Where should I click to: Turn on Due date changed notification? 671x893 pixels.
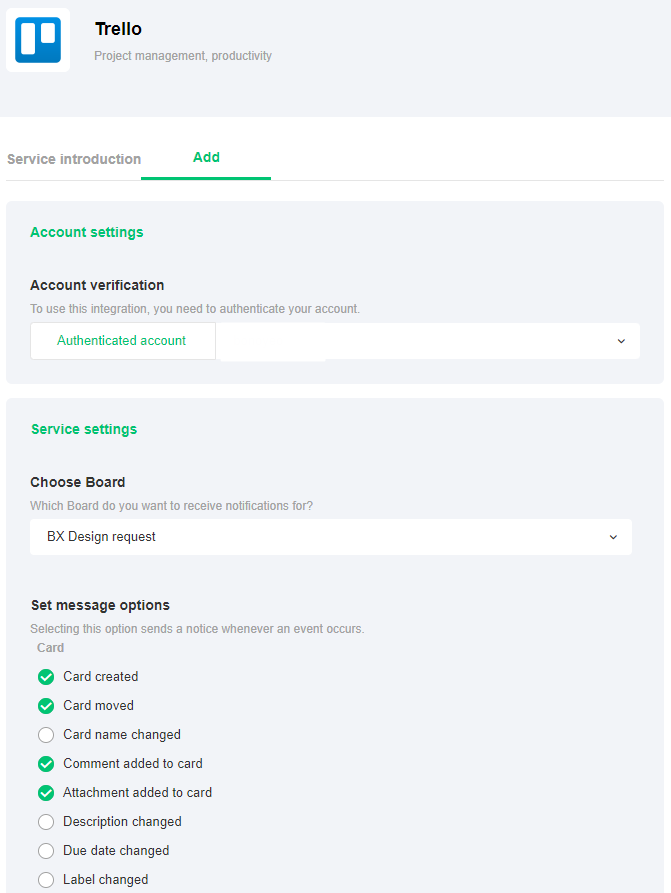[x=46, y=851]
